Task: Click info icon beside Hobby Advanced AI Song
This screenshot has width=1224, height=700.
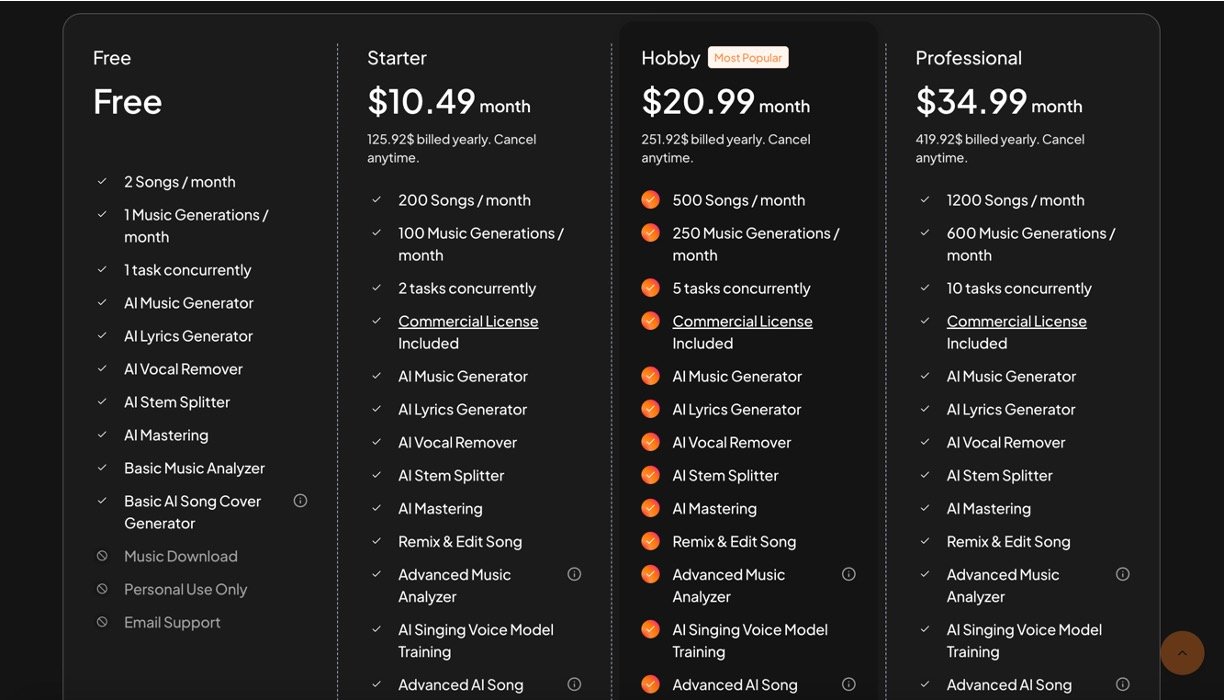Action: (849, 685)
